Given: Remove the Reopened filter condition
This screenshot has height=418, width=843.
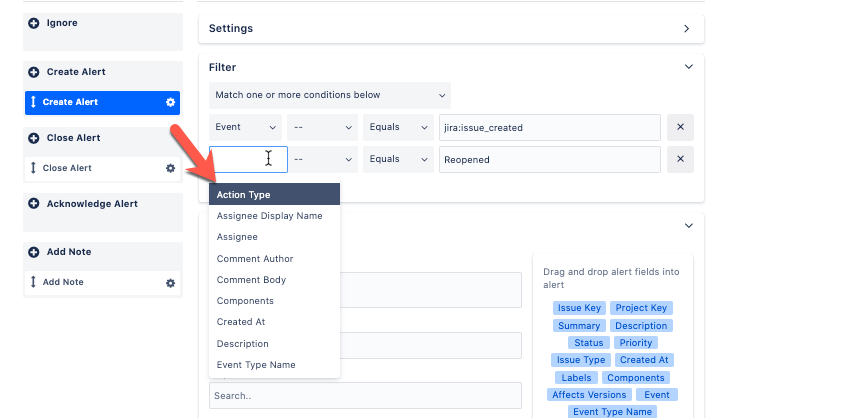Looking at the screenshot, I should tap(680, 160).
